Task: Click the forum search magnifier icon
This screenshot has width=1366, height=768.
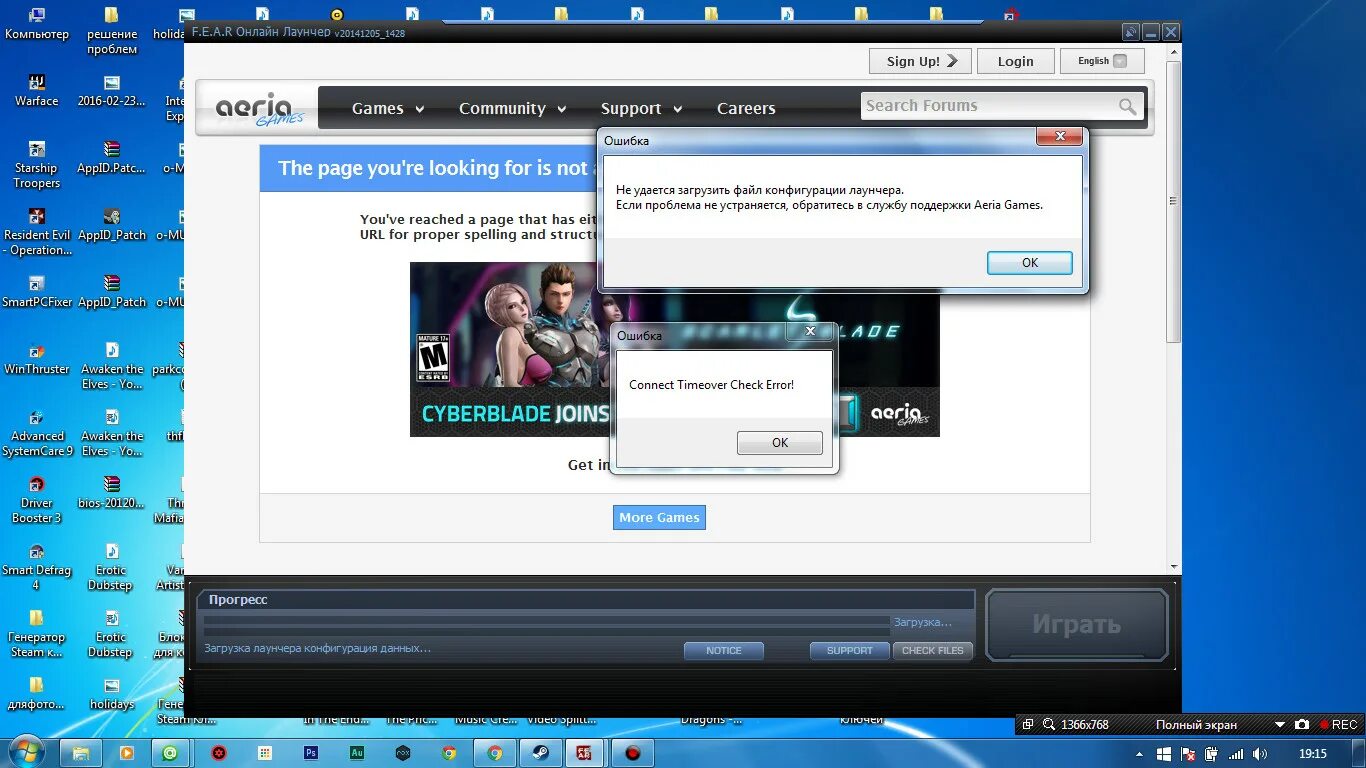Action: (x=1127, y=106)
